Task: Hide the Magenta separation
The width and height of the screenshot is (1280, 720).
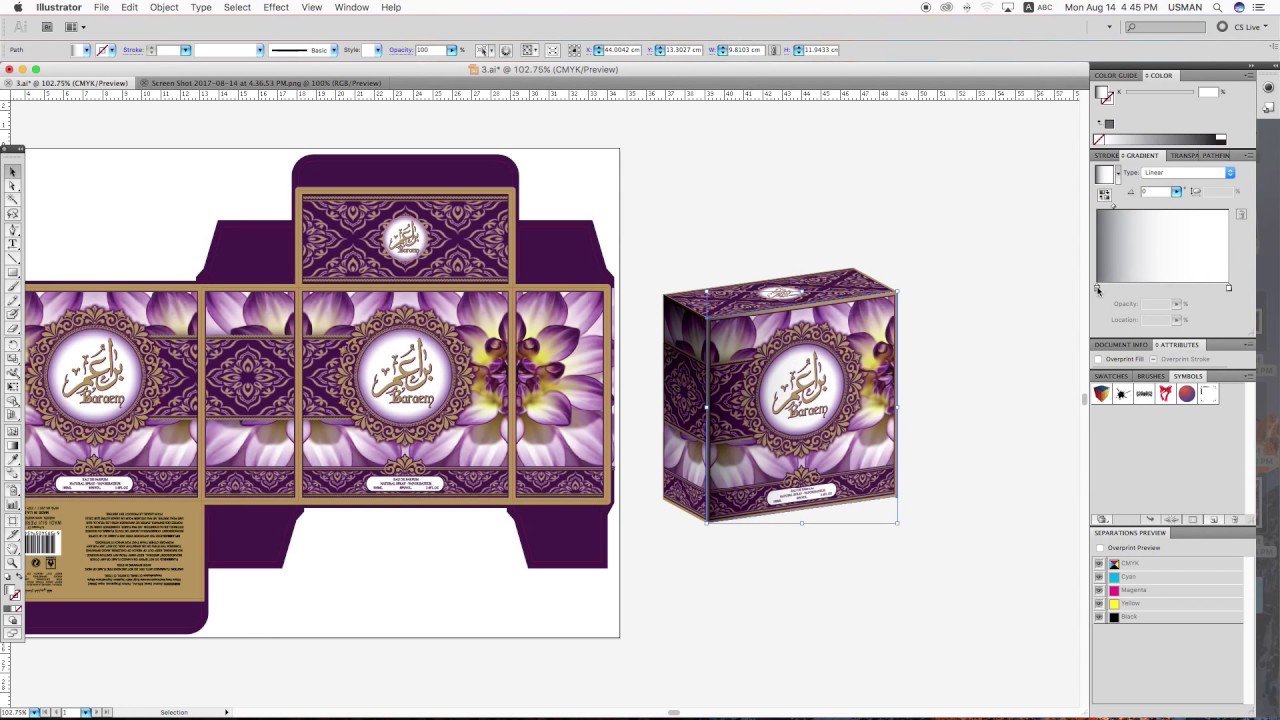Action: [x=1099, y=590]
